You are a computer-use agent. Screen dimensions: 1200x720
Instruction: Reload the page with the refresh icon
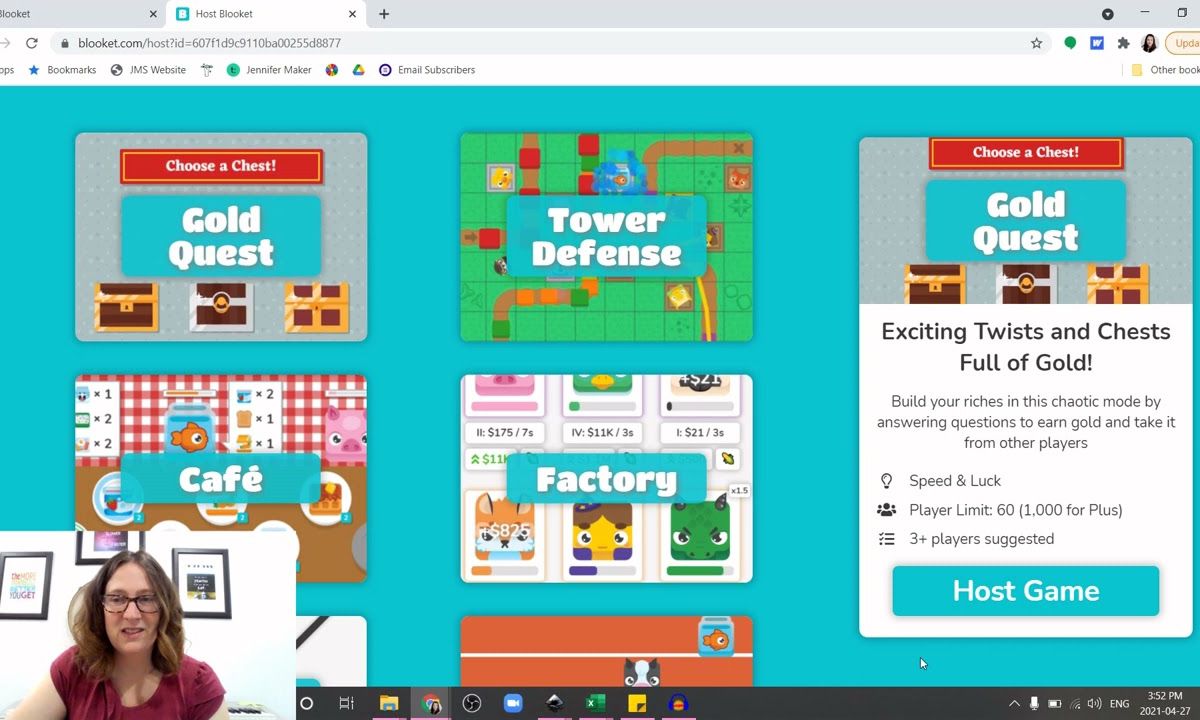tap(32, 43)
